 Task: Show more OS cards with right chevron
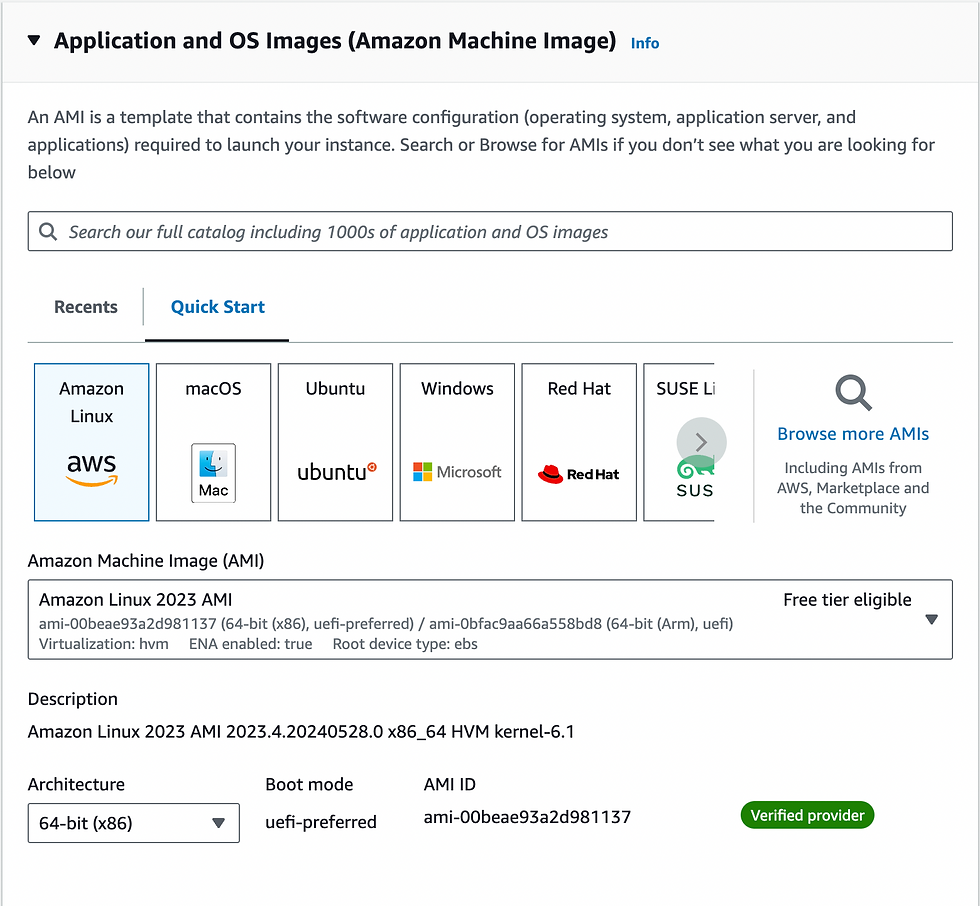(x=701, y=442)
